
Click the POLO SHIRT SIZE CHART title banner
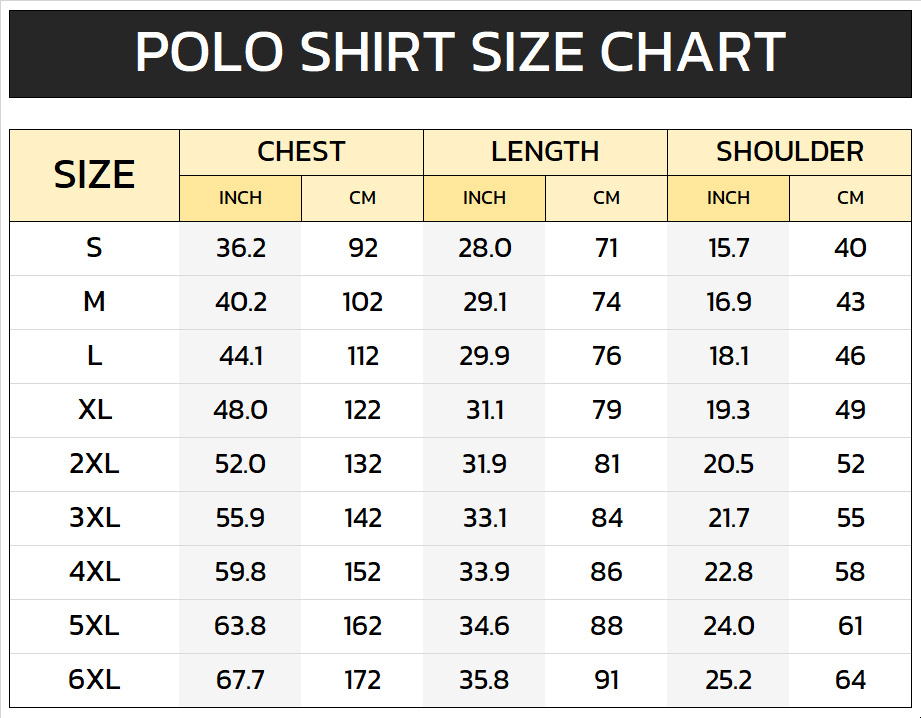(460, 53)
